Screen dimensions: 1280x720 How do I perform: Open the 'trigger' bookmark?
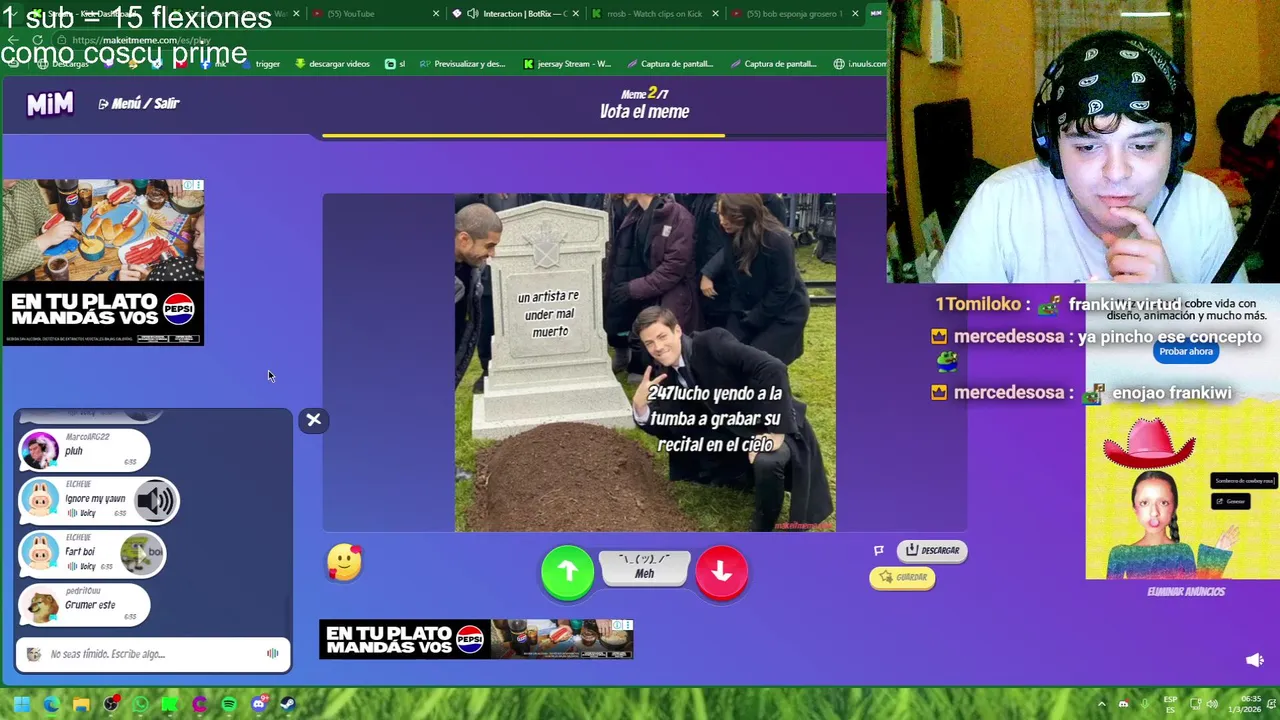(x=259, y=64)
